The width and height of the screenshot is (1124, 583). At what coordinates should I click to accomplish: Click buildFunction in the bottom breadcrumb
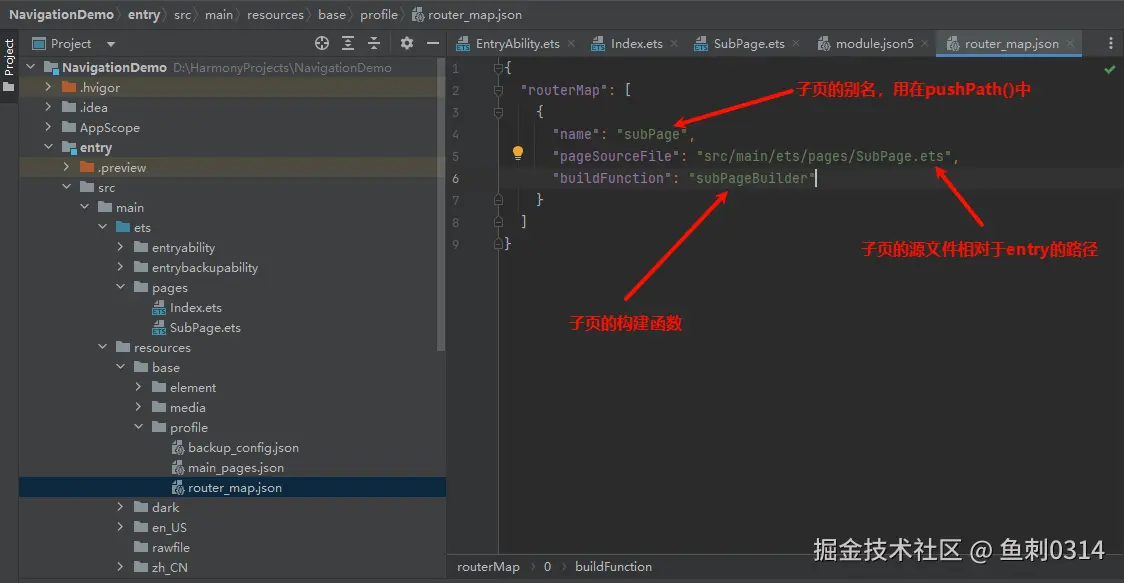pos(613,567)
